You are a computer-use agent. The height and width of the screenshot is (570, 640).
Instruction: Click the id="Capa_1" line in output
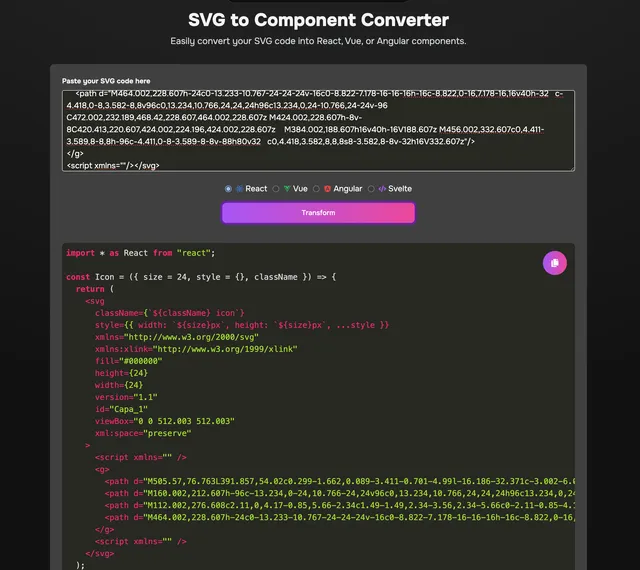tap(121, 409)
